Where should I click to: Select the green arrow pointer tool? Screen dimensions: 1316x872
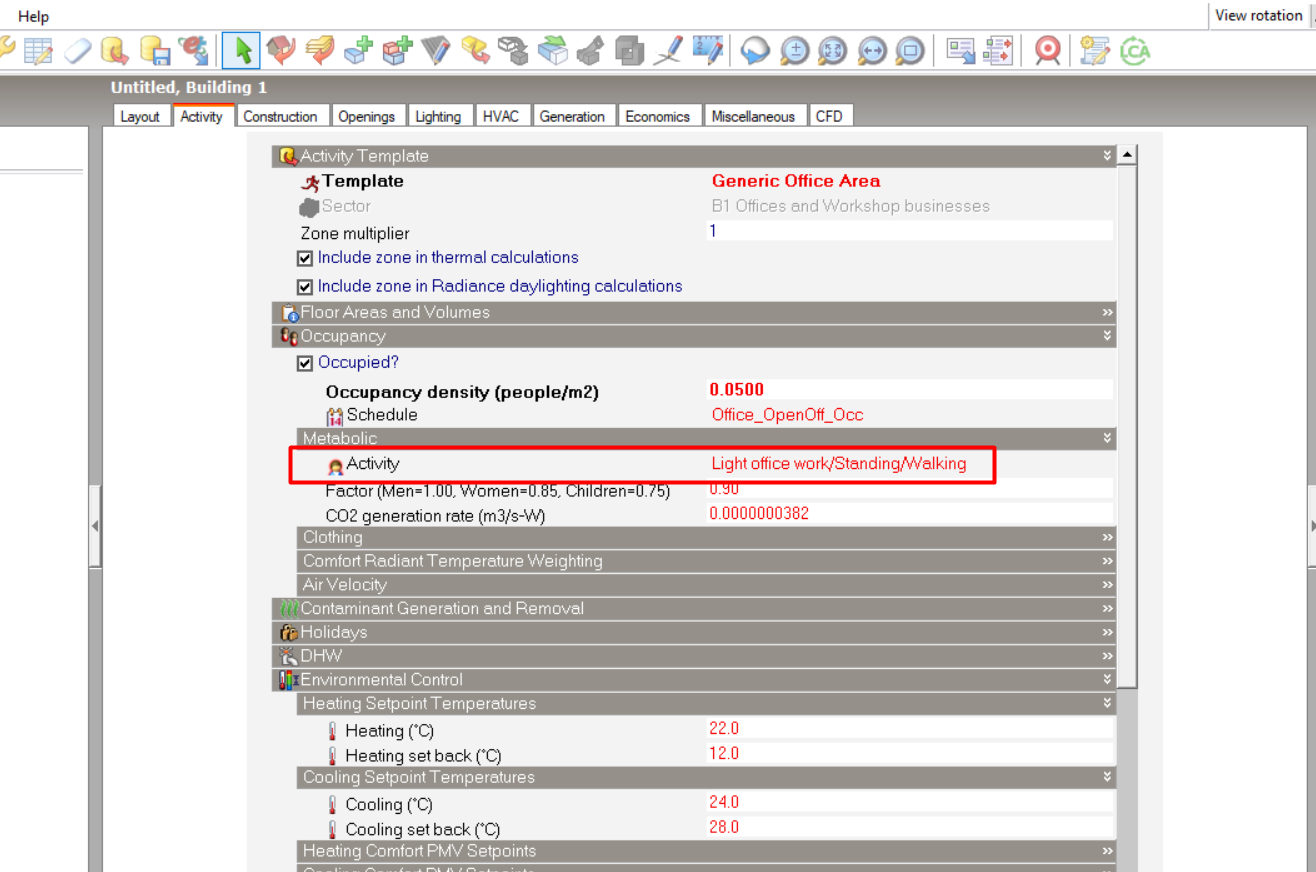(x=241, y=50)
